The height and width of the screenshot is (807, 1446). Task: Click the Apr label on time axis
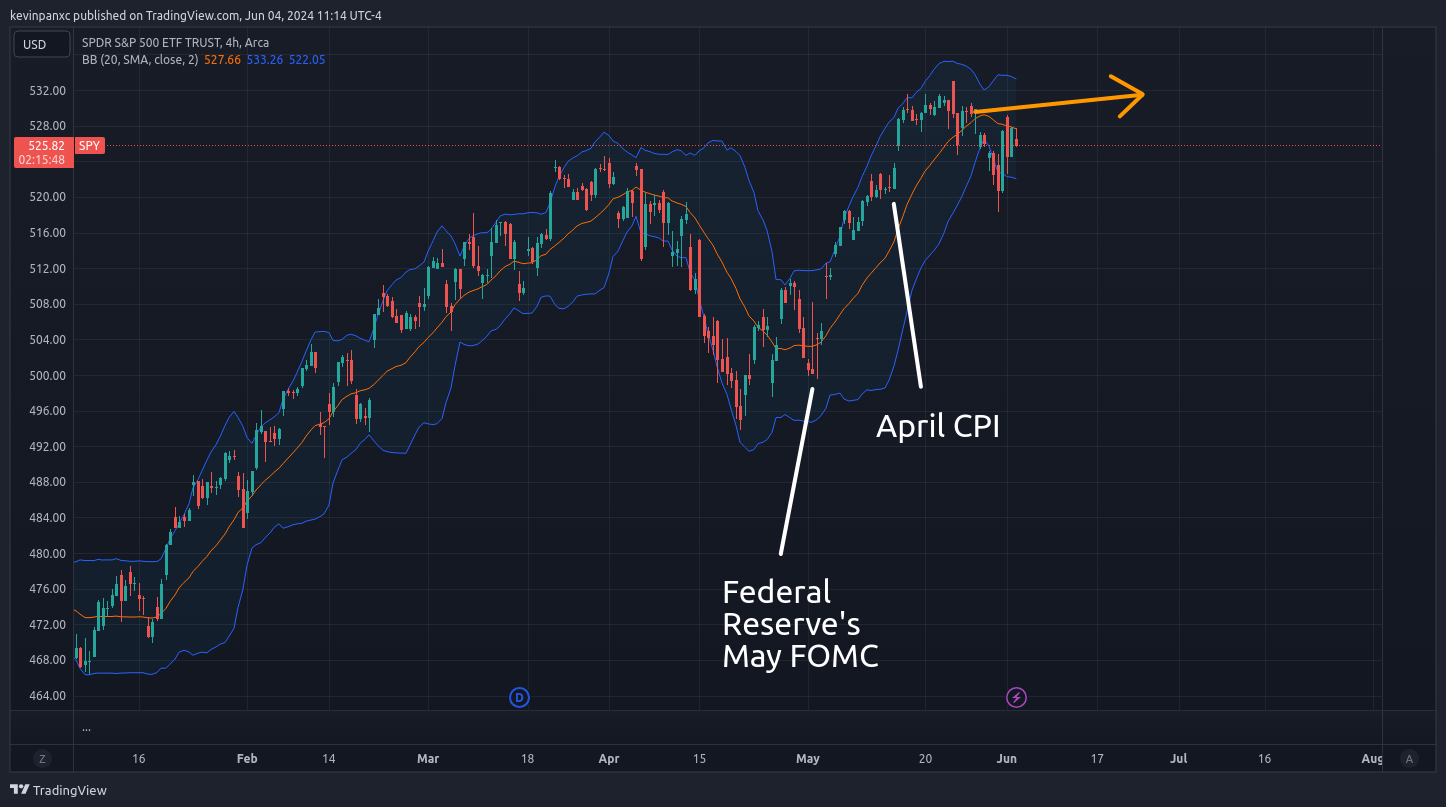[608, 759]
